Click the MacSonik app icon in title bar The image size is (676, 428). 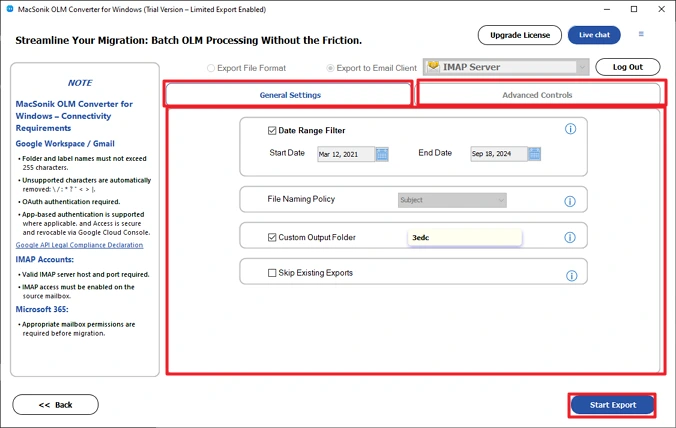10,9
